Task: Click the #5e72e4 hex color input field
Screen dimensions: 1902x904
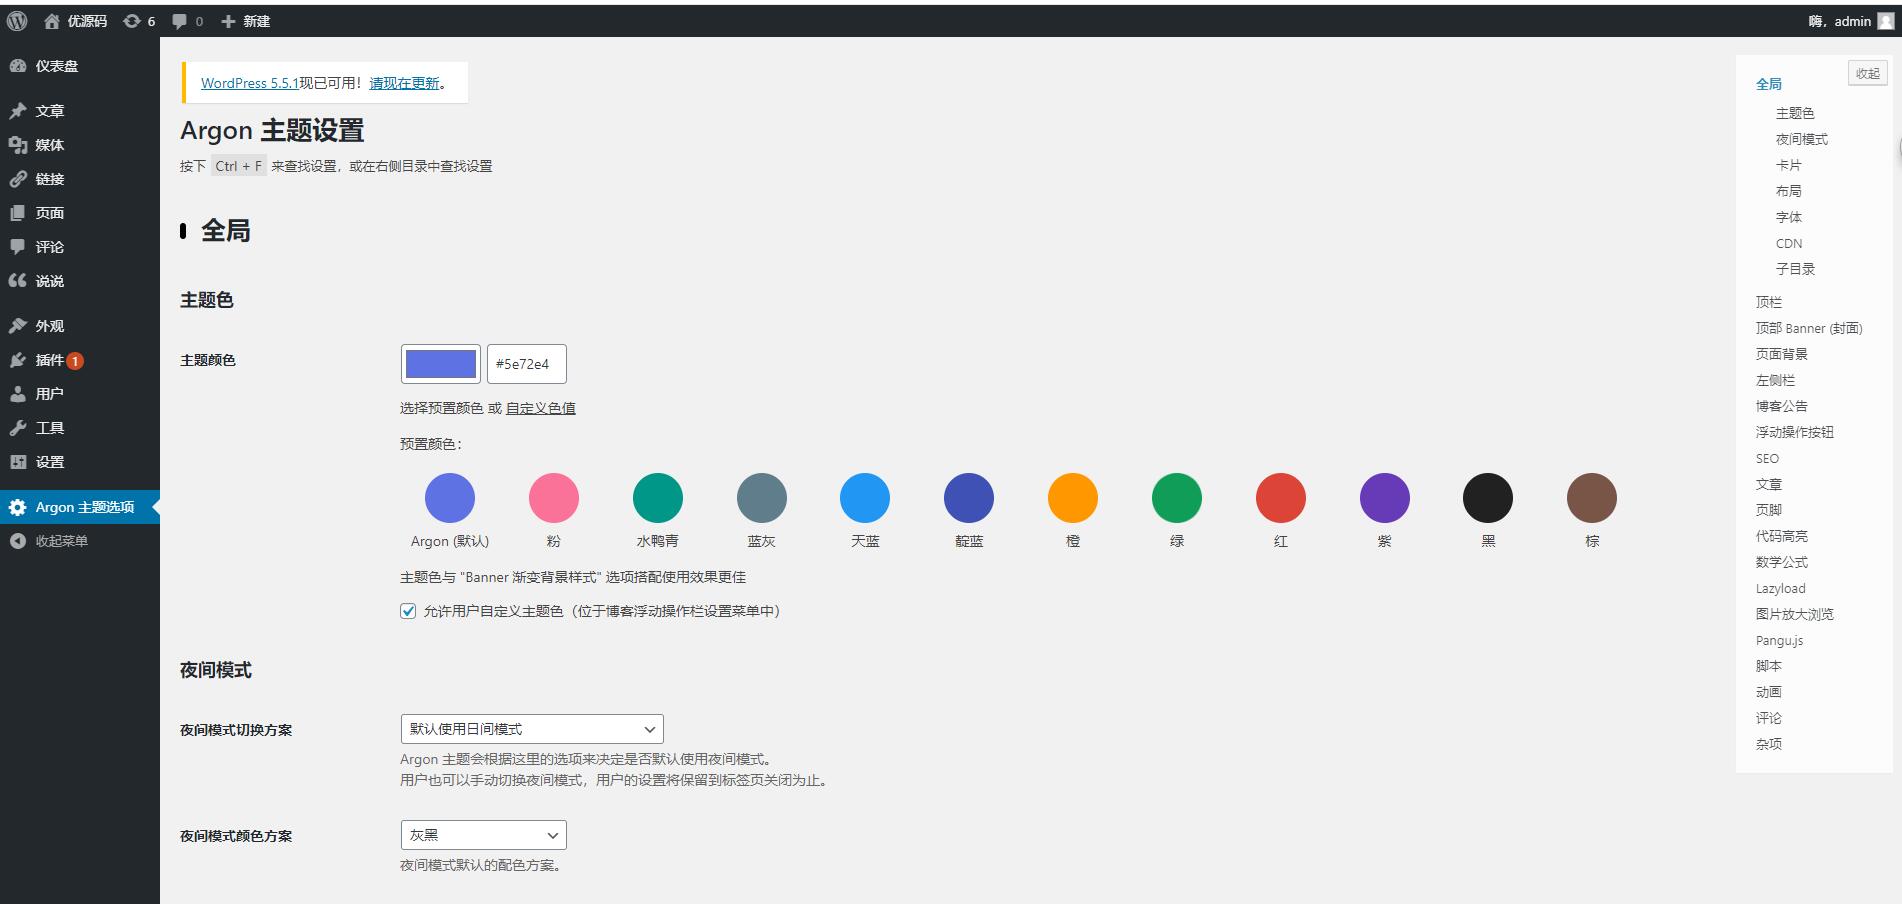Action: tap(526, 364)
